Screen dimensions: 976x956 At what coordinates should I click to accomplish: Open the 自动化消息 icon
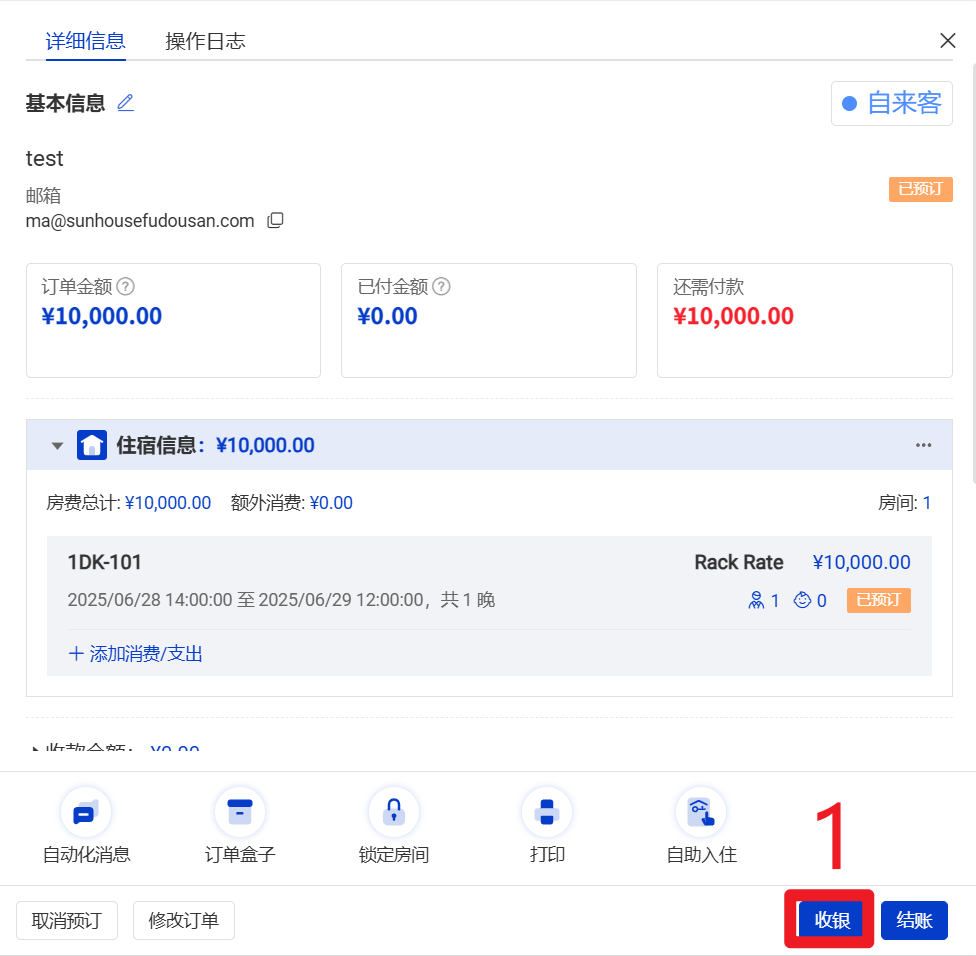(x=86, y=812)
